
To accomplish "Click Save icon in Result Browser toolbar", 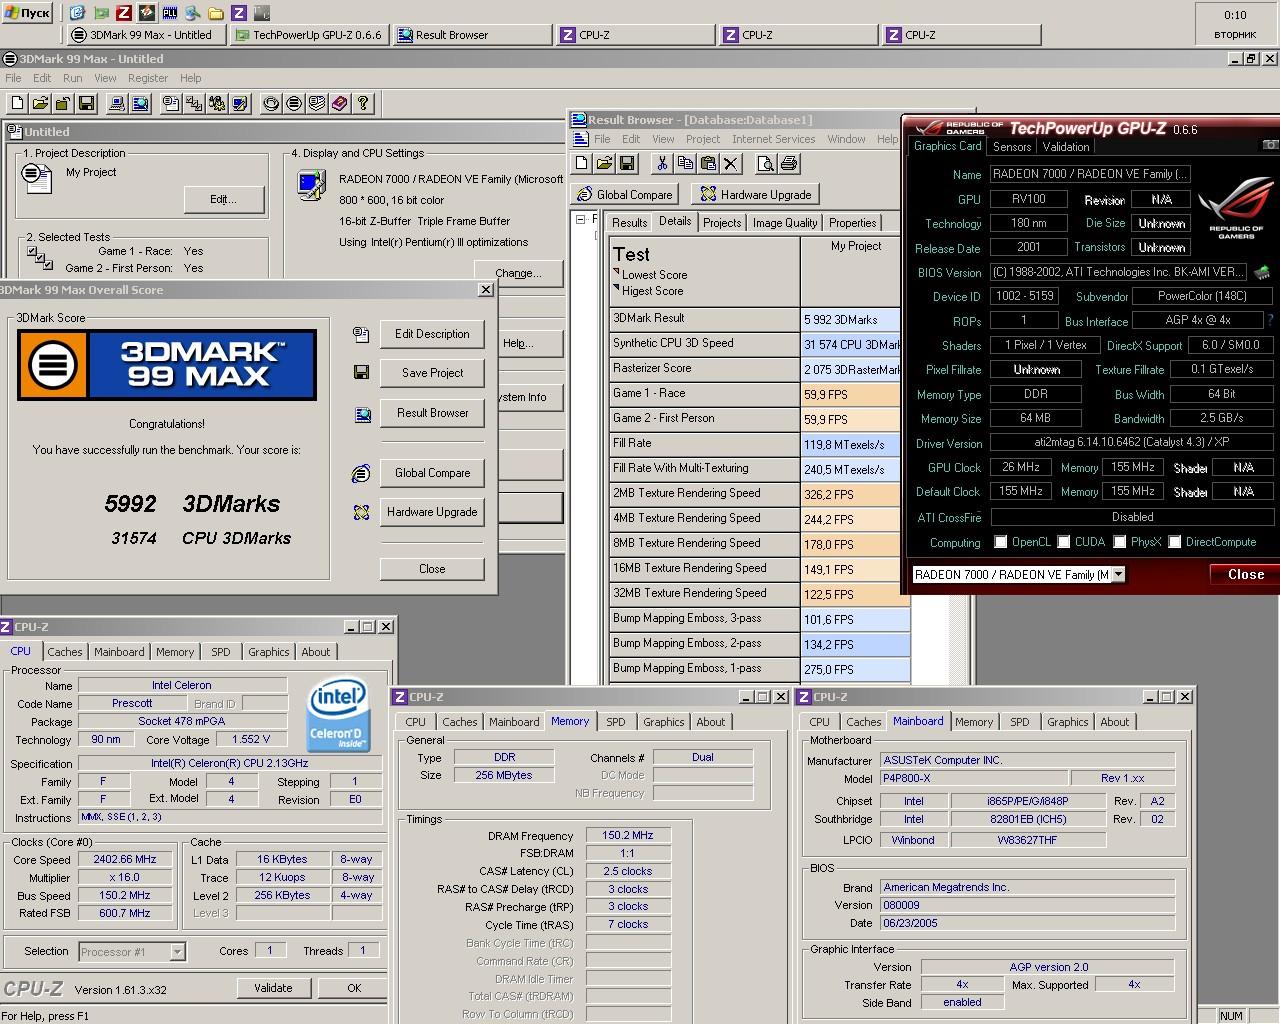I will pos(628,164).
